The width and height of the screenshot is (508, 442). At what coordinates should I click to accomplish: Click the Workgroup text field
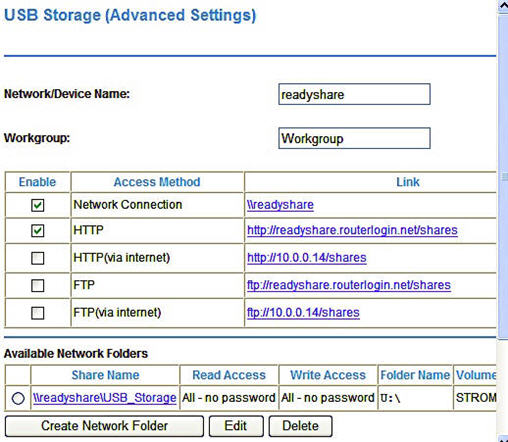pos(354,138)
